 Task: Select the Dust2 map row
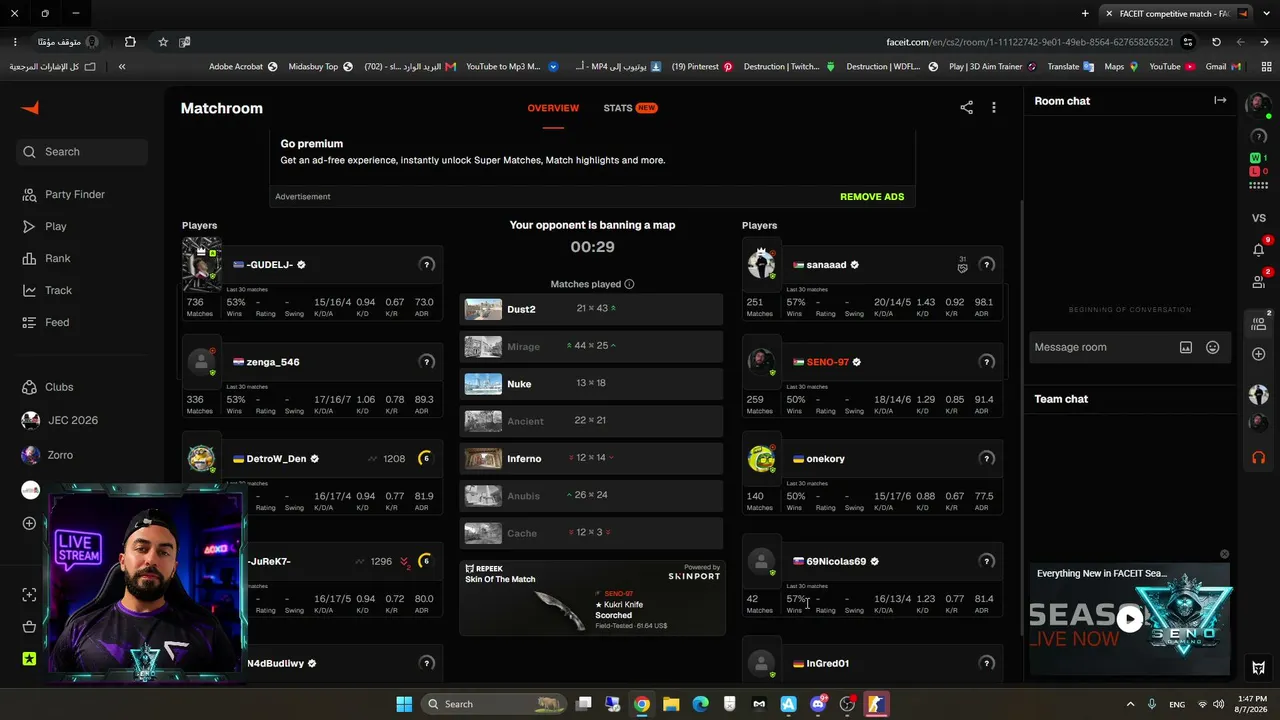[x=591, y=309]
